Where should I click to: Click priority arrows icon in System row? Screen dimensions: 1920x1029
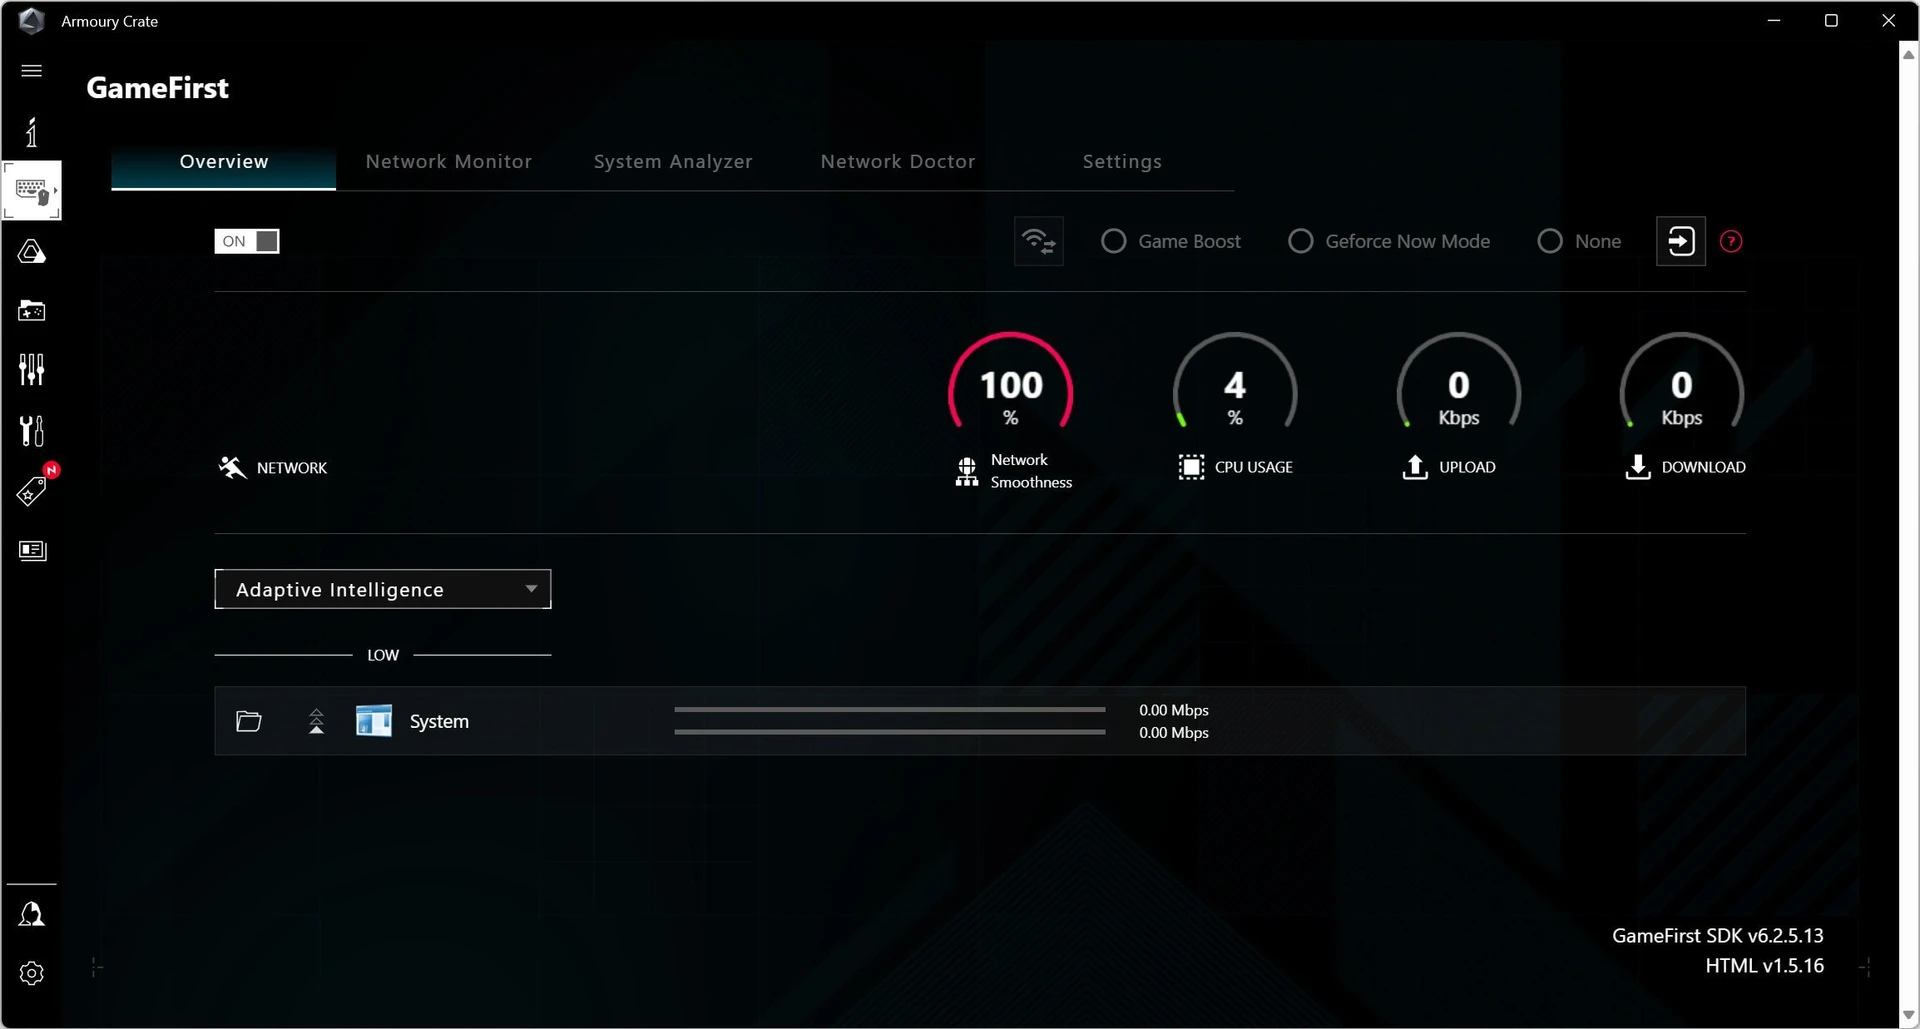pos(316,721)
